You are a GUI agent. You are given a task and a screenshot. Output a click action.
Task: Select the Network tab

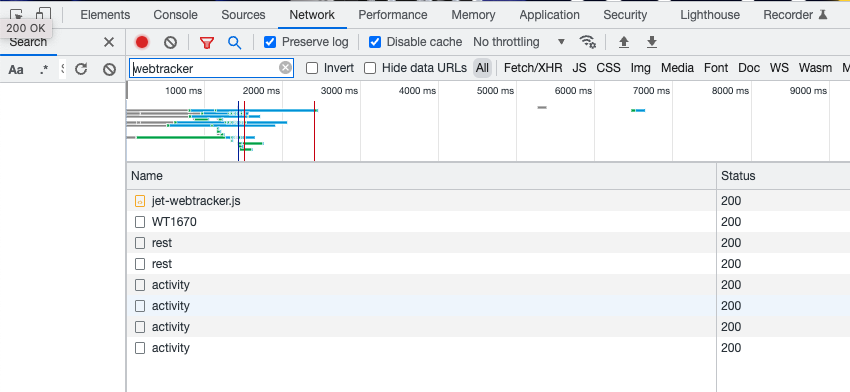pyautogui.click(x=312, y=15)
